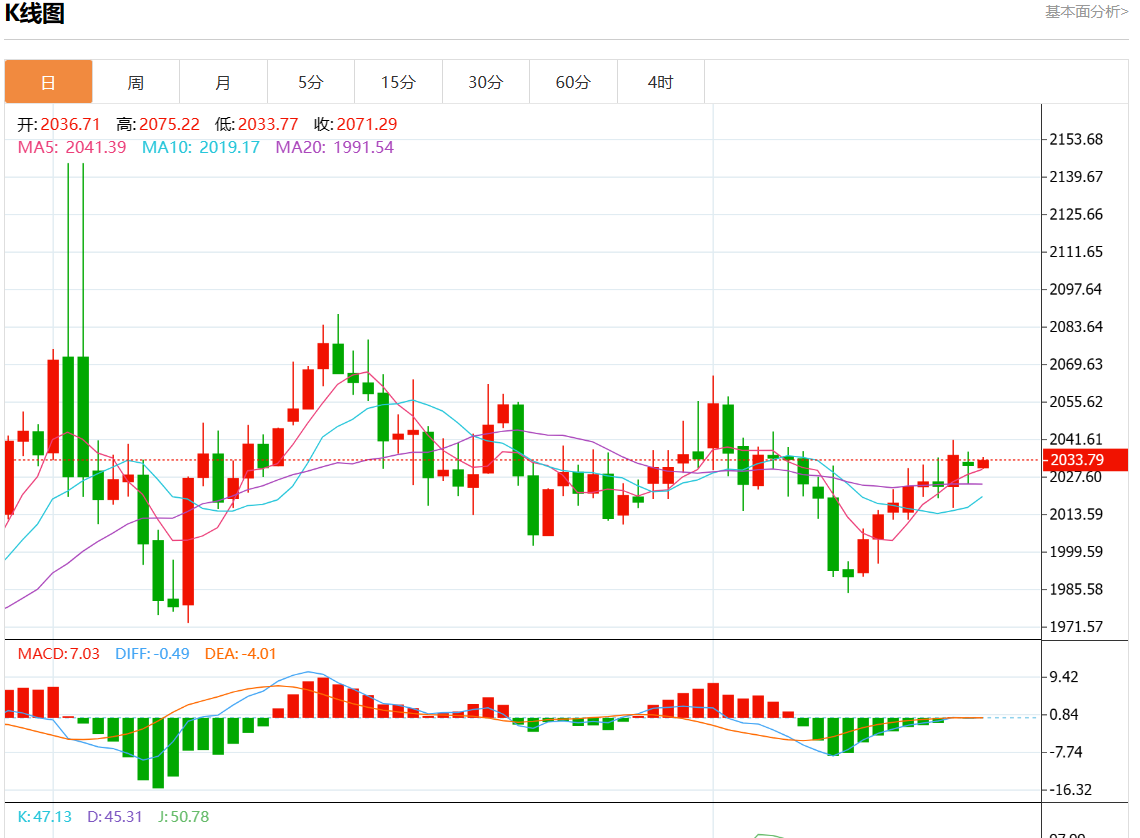Click the MA5: 2041.39 label

(x=72, y=148)
